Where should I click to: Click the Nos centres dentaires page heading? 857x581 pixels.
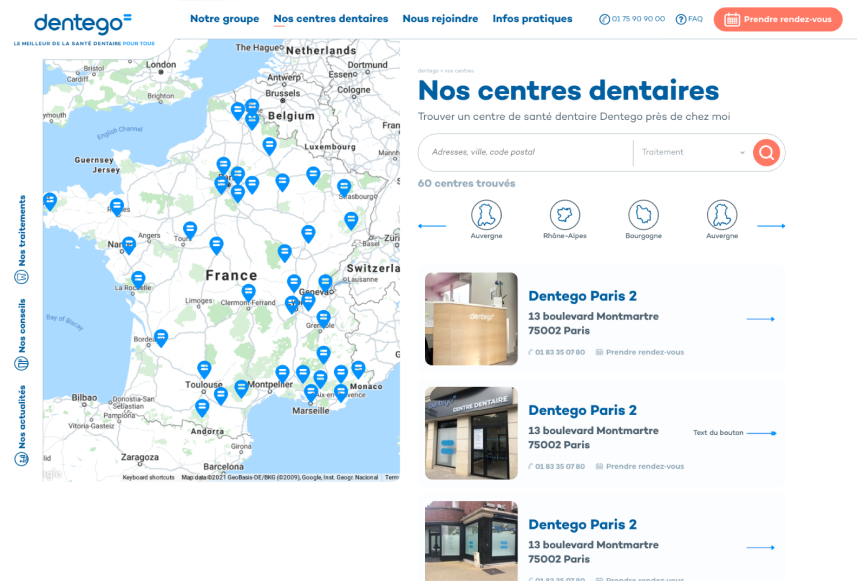click(568, 90)
